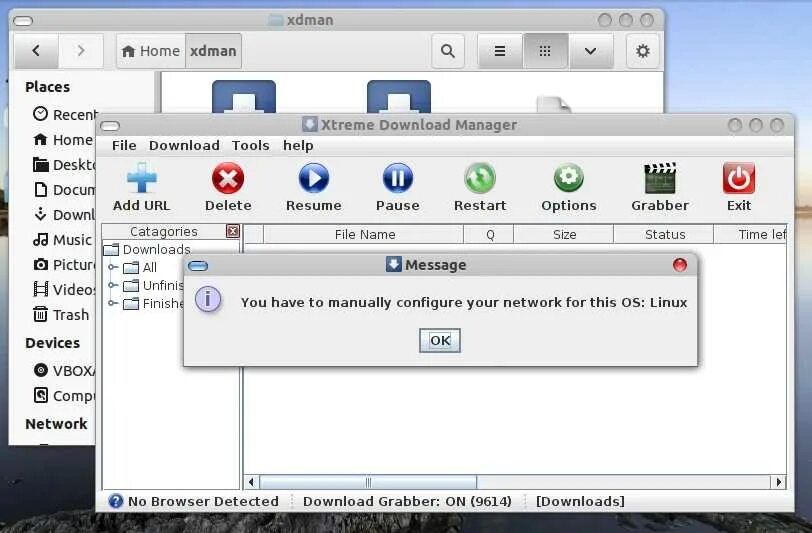Click the red Exit power icon
Screen dimensions: 812x533
coord(739,178)
